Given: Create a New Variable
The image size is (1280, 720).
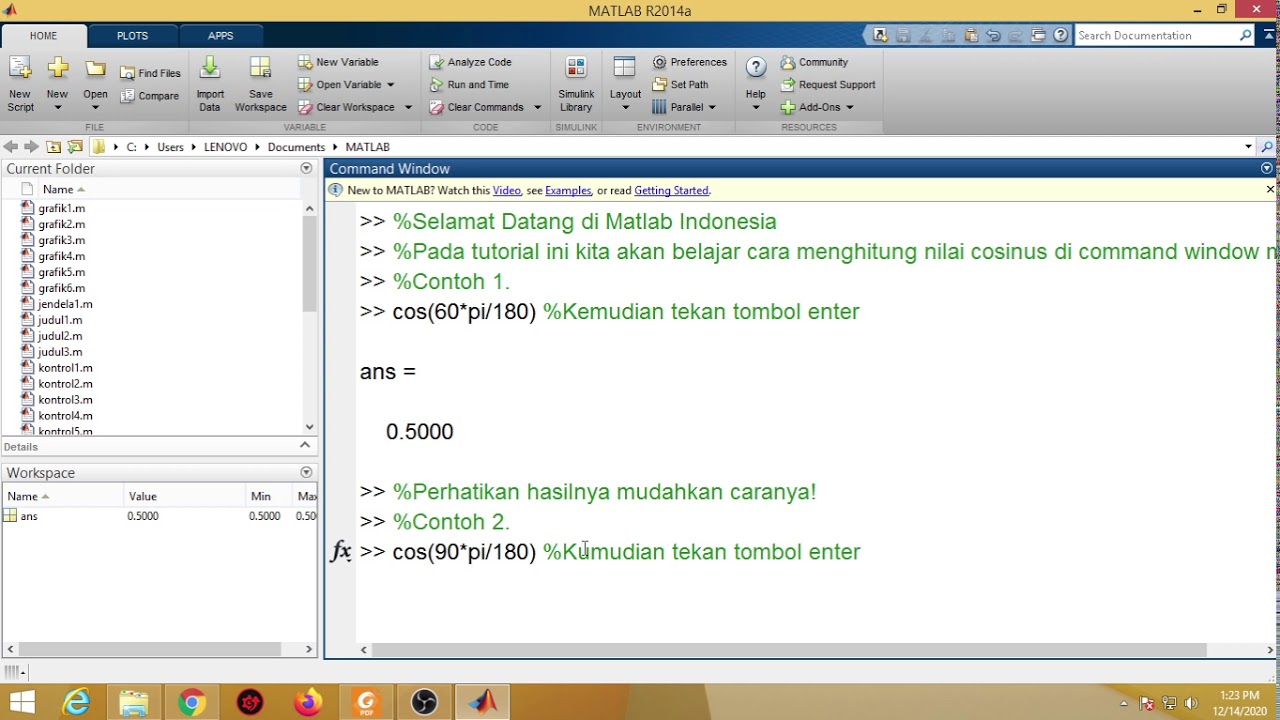Looking at the screenshot, I should tap(338, 62).
